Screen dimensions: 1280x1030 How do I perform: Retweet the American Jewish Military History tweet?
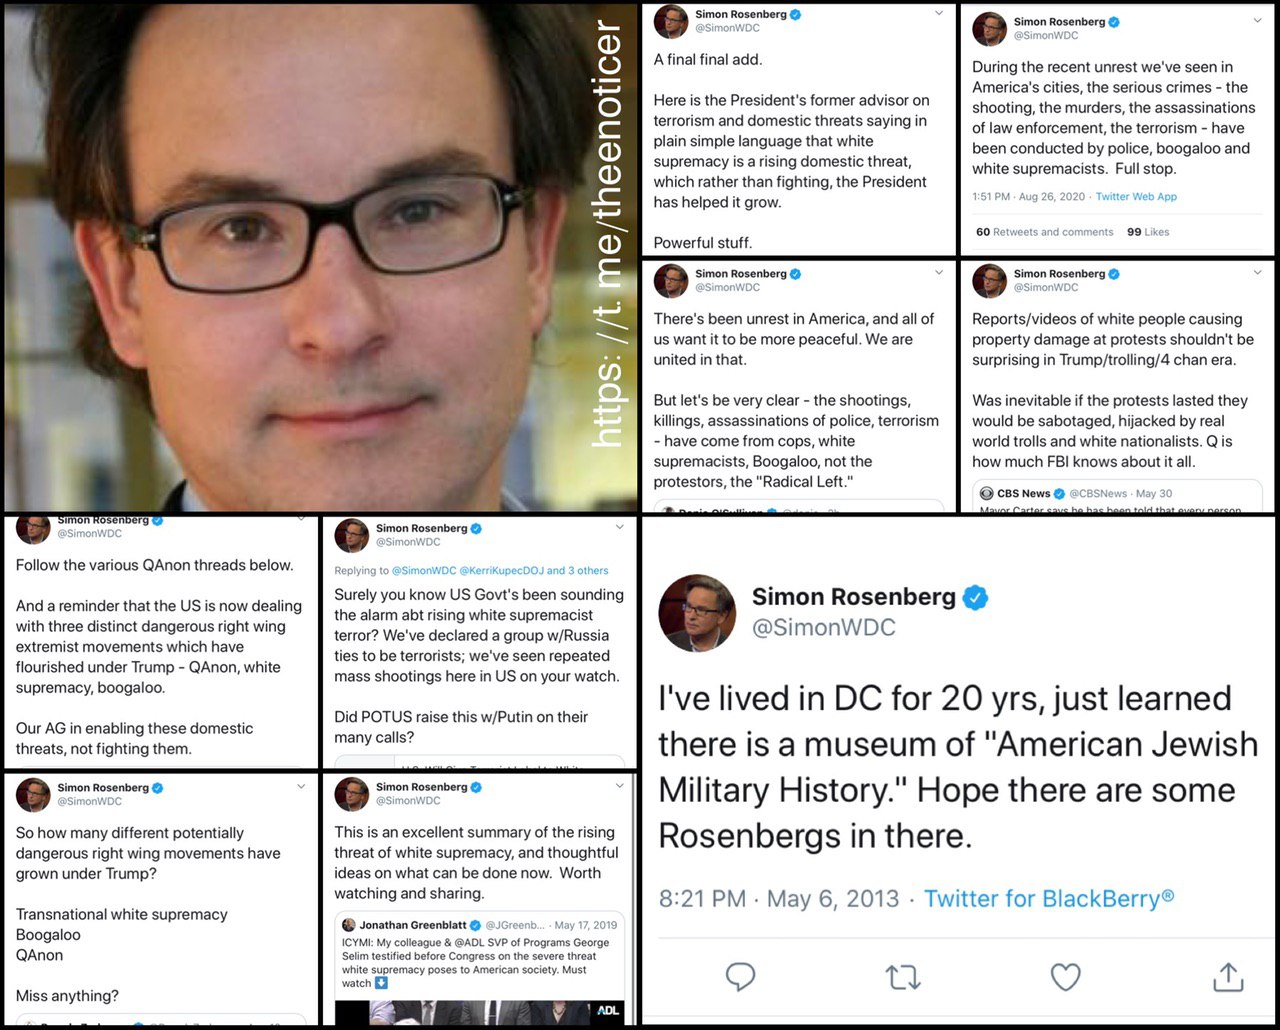903,976
